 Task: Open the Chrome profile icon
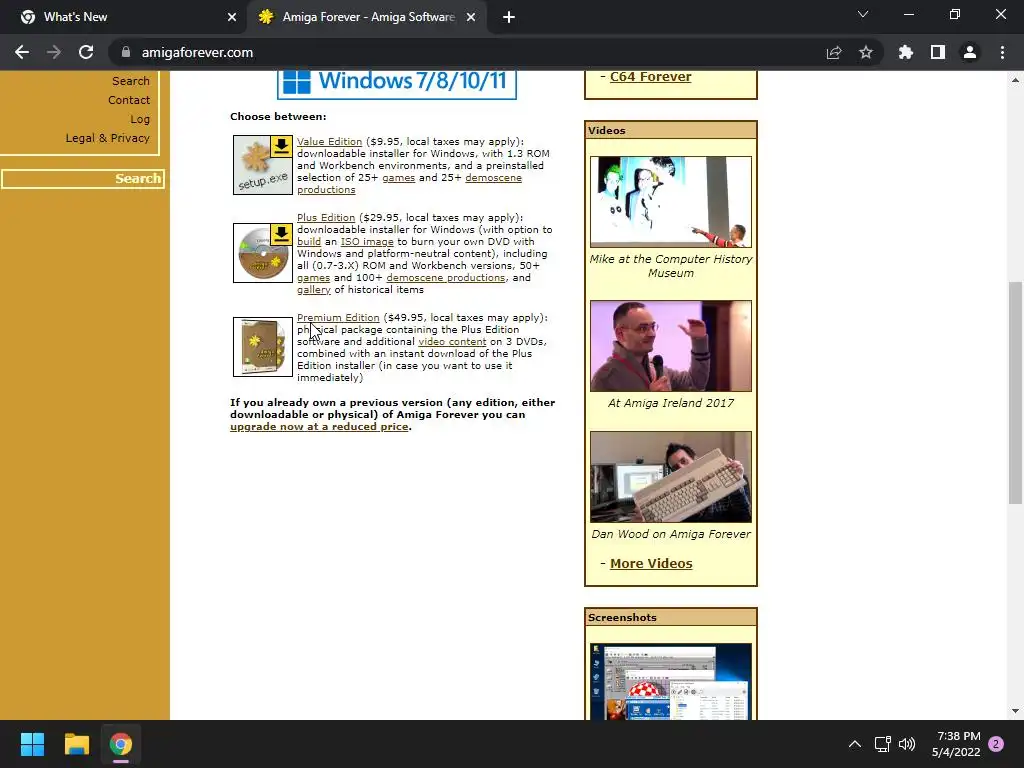(970, 52)
